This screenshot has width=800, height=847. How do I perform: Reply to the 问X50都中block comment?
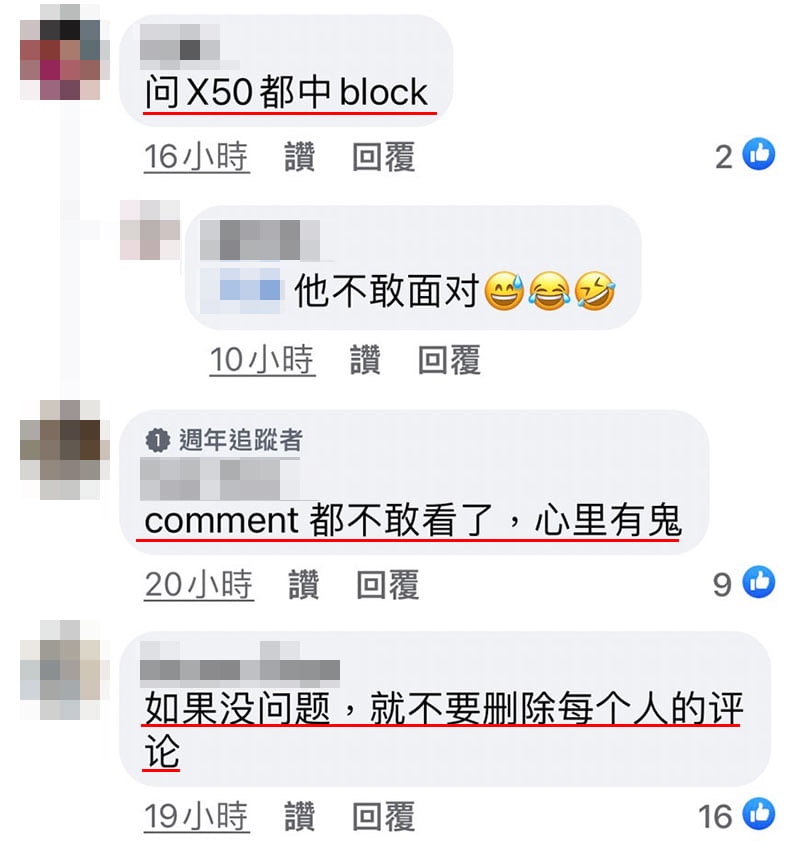pos(384,157)
